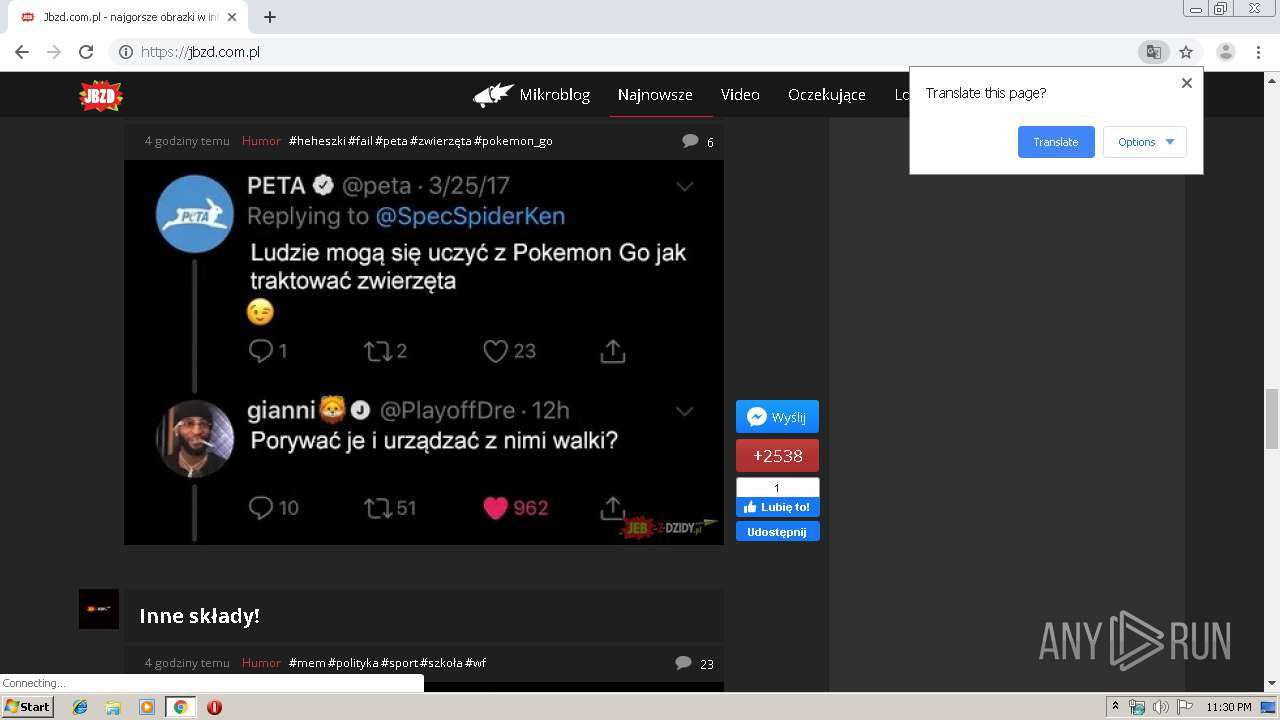Click the volume speaker tray icon
Screen dimensions: 1280x720
pyautogui.click(x=1160, y=707)
